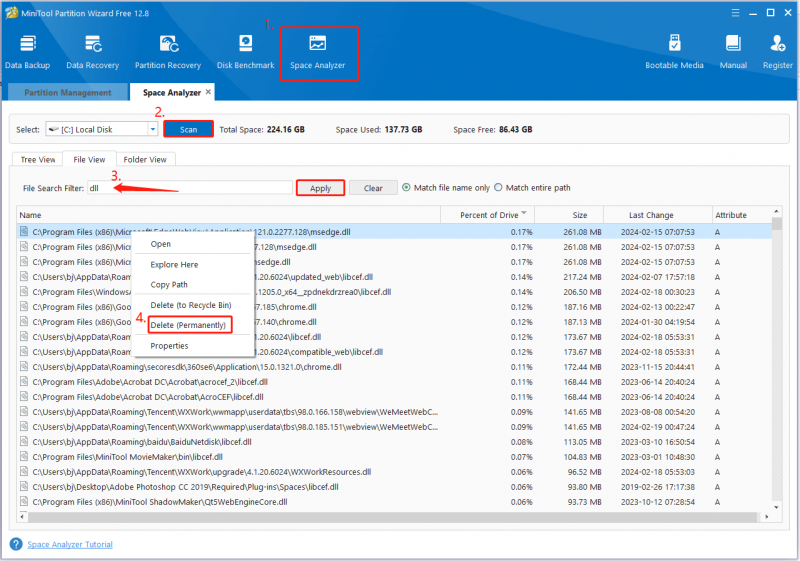Open Partition Recovery from the toolbar
Screen dimensions: 800x561
[168, 52]
